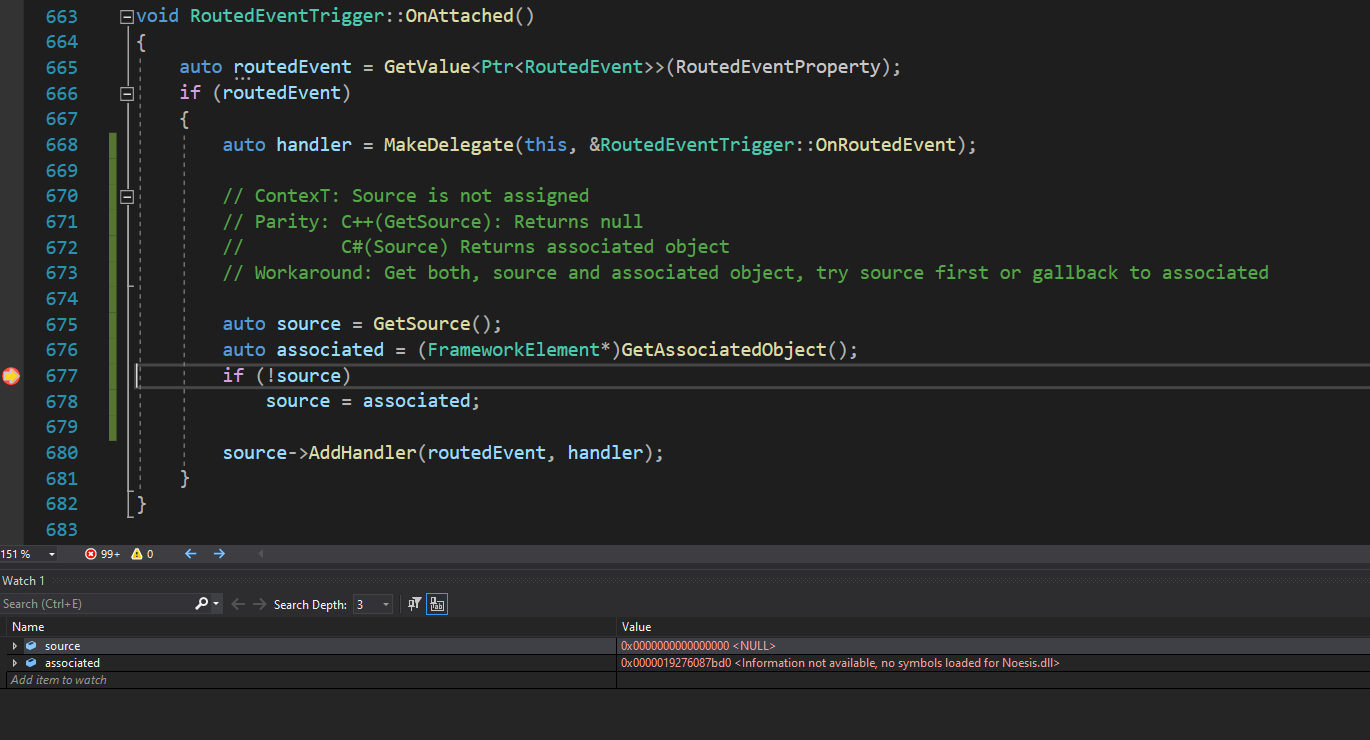Image resolution: width=1370 pixels, height=740 pixels.
Task: Click the yellow warning indicator showing 0
Action: coord(142,554)
